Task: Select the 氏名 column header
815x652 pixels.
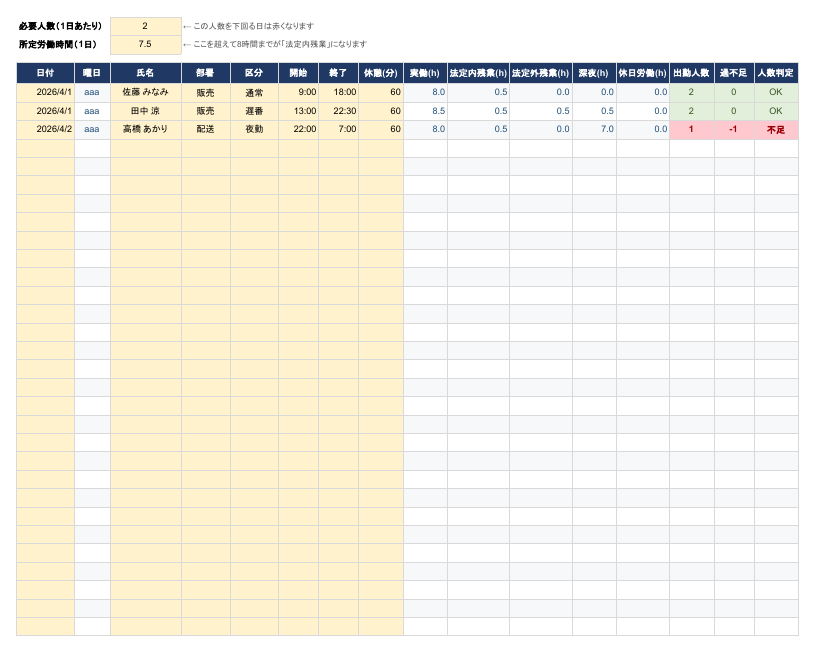Action: 146,73
